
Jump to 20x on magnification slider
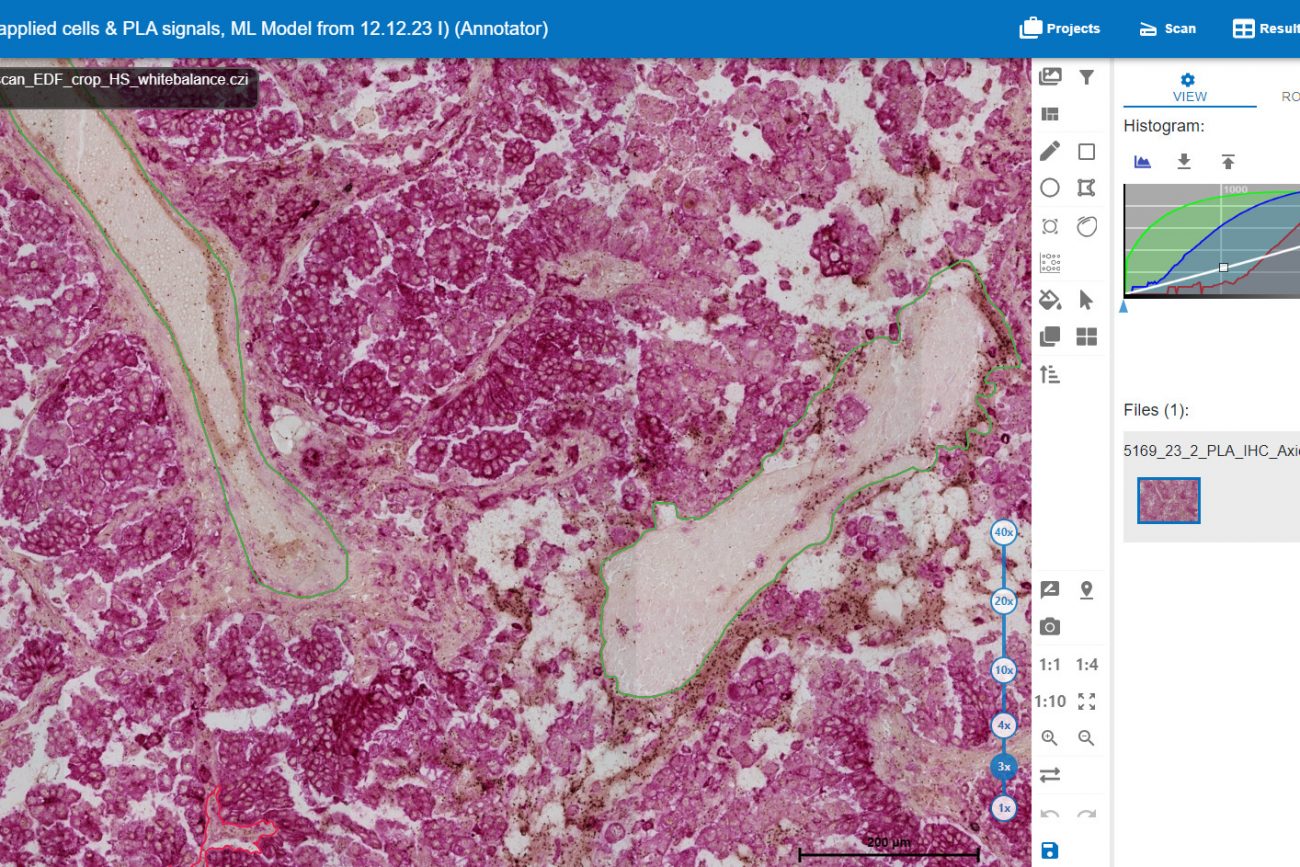(1003, 601)
